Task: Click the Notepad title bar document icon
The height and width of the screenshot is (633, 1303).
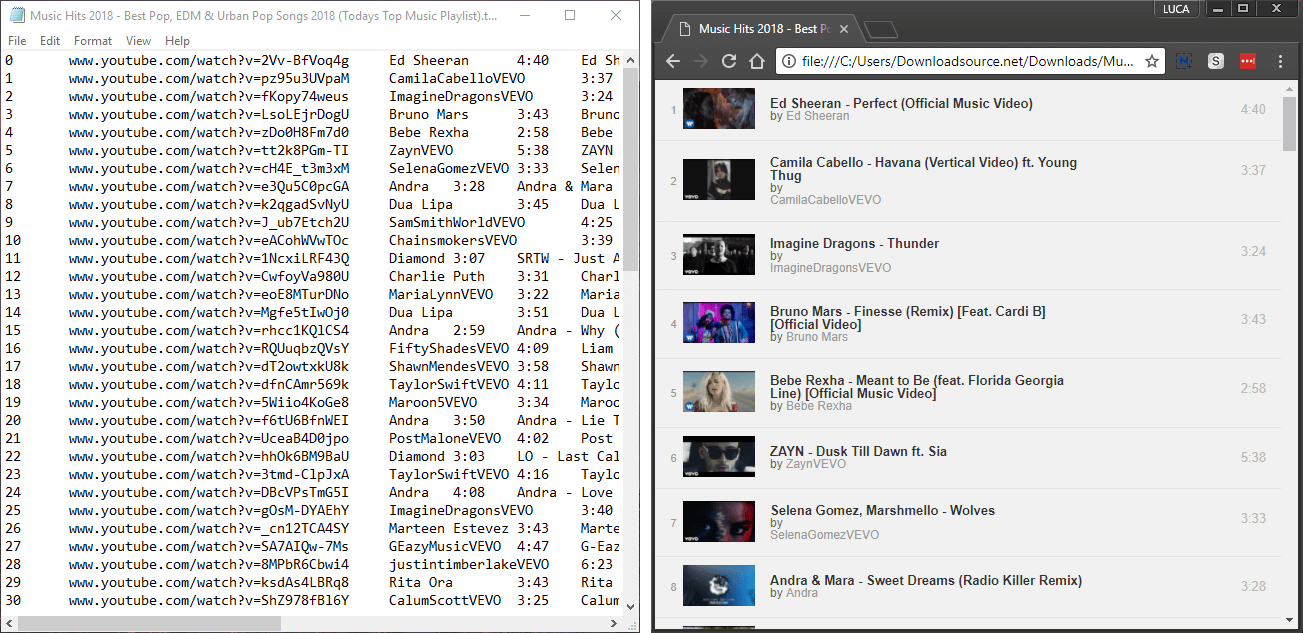Action: (17, 15)
